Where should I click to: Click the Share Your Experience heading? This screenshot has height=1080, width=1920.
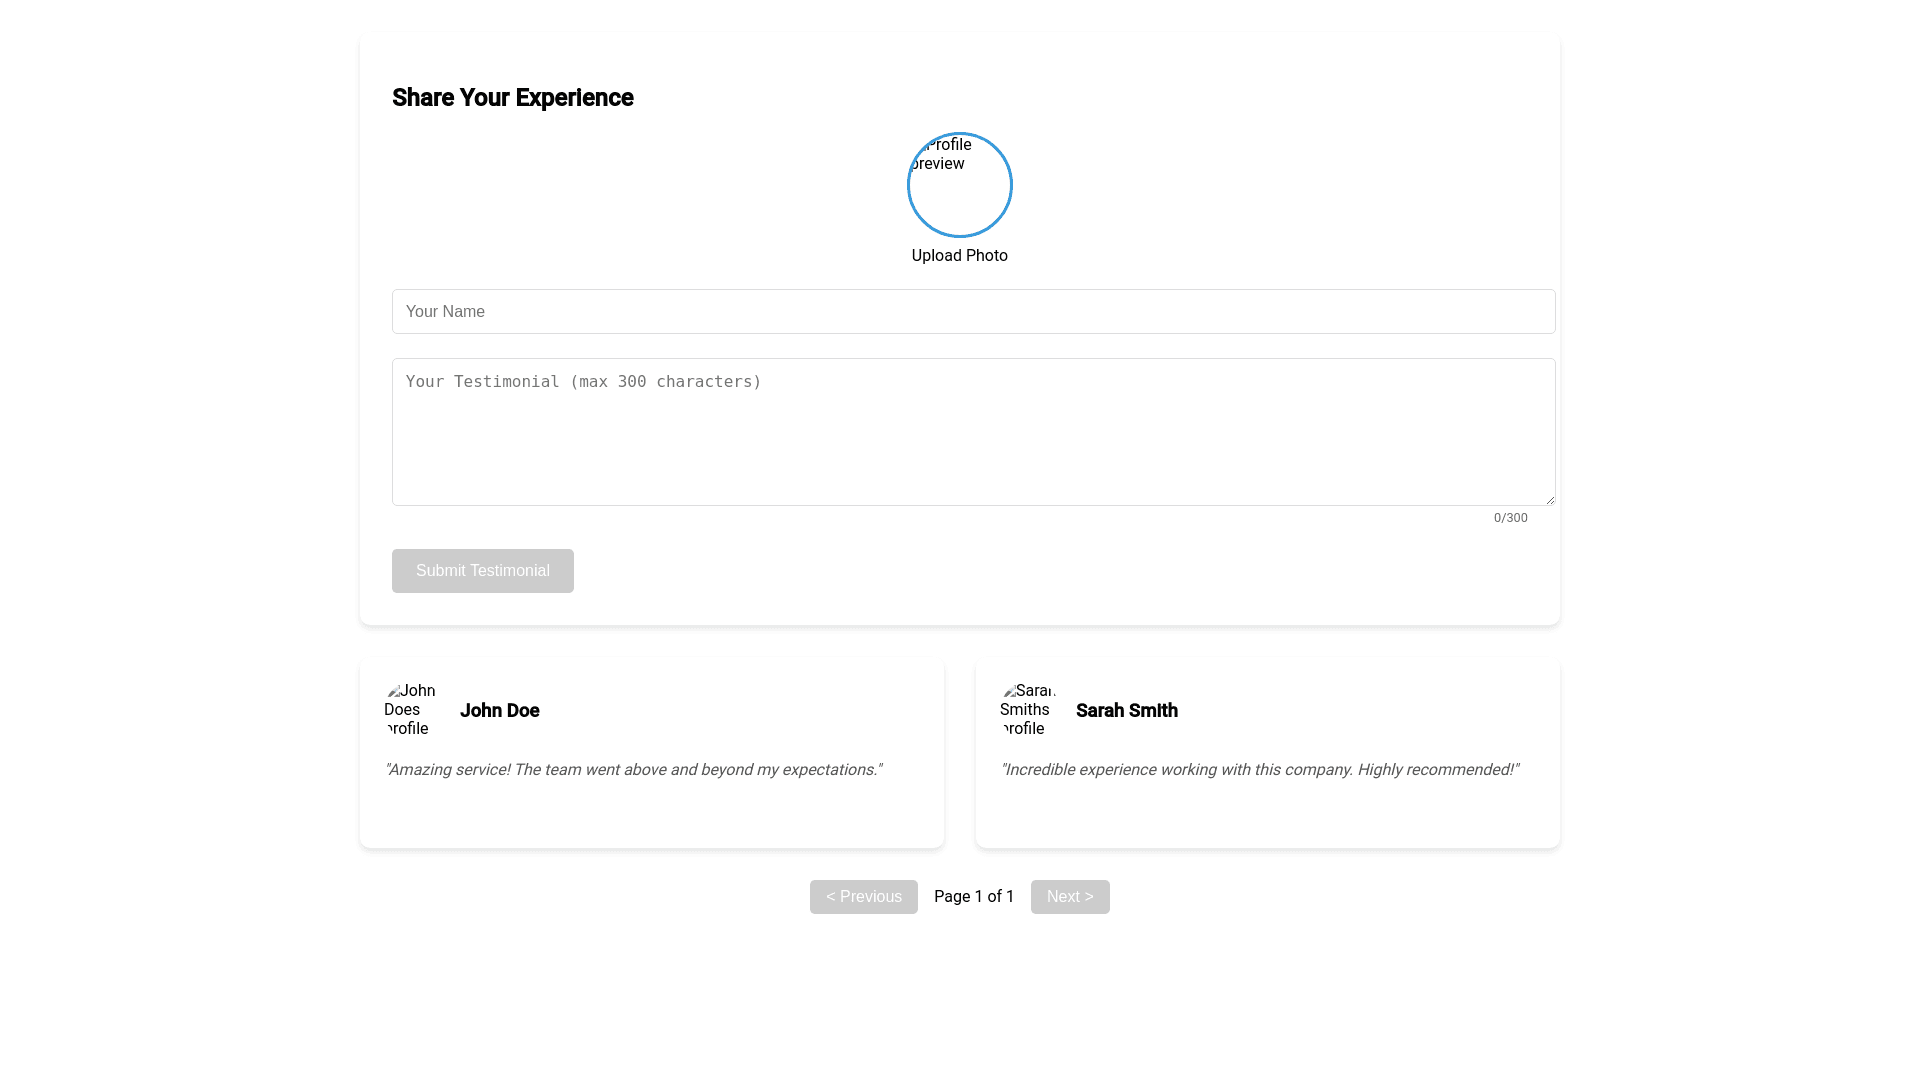click(x=512, y=98)
